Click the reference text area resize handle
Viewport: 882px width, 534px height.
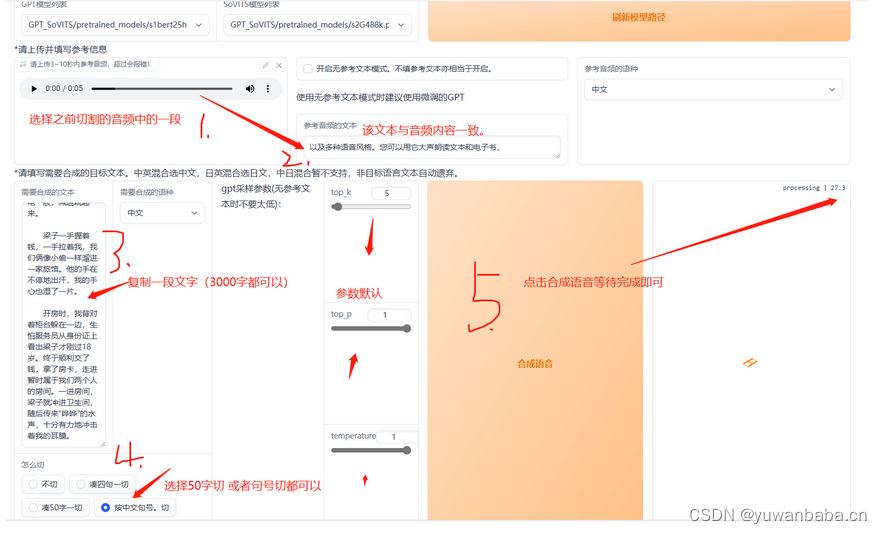point(557,155)
